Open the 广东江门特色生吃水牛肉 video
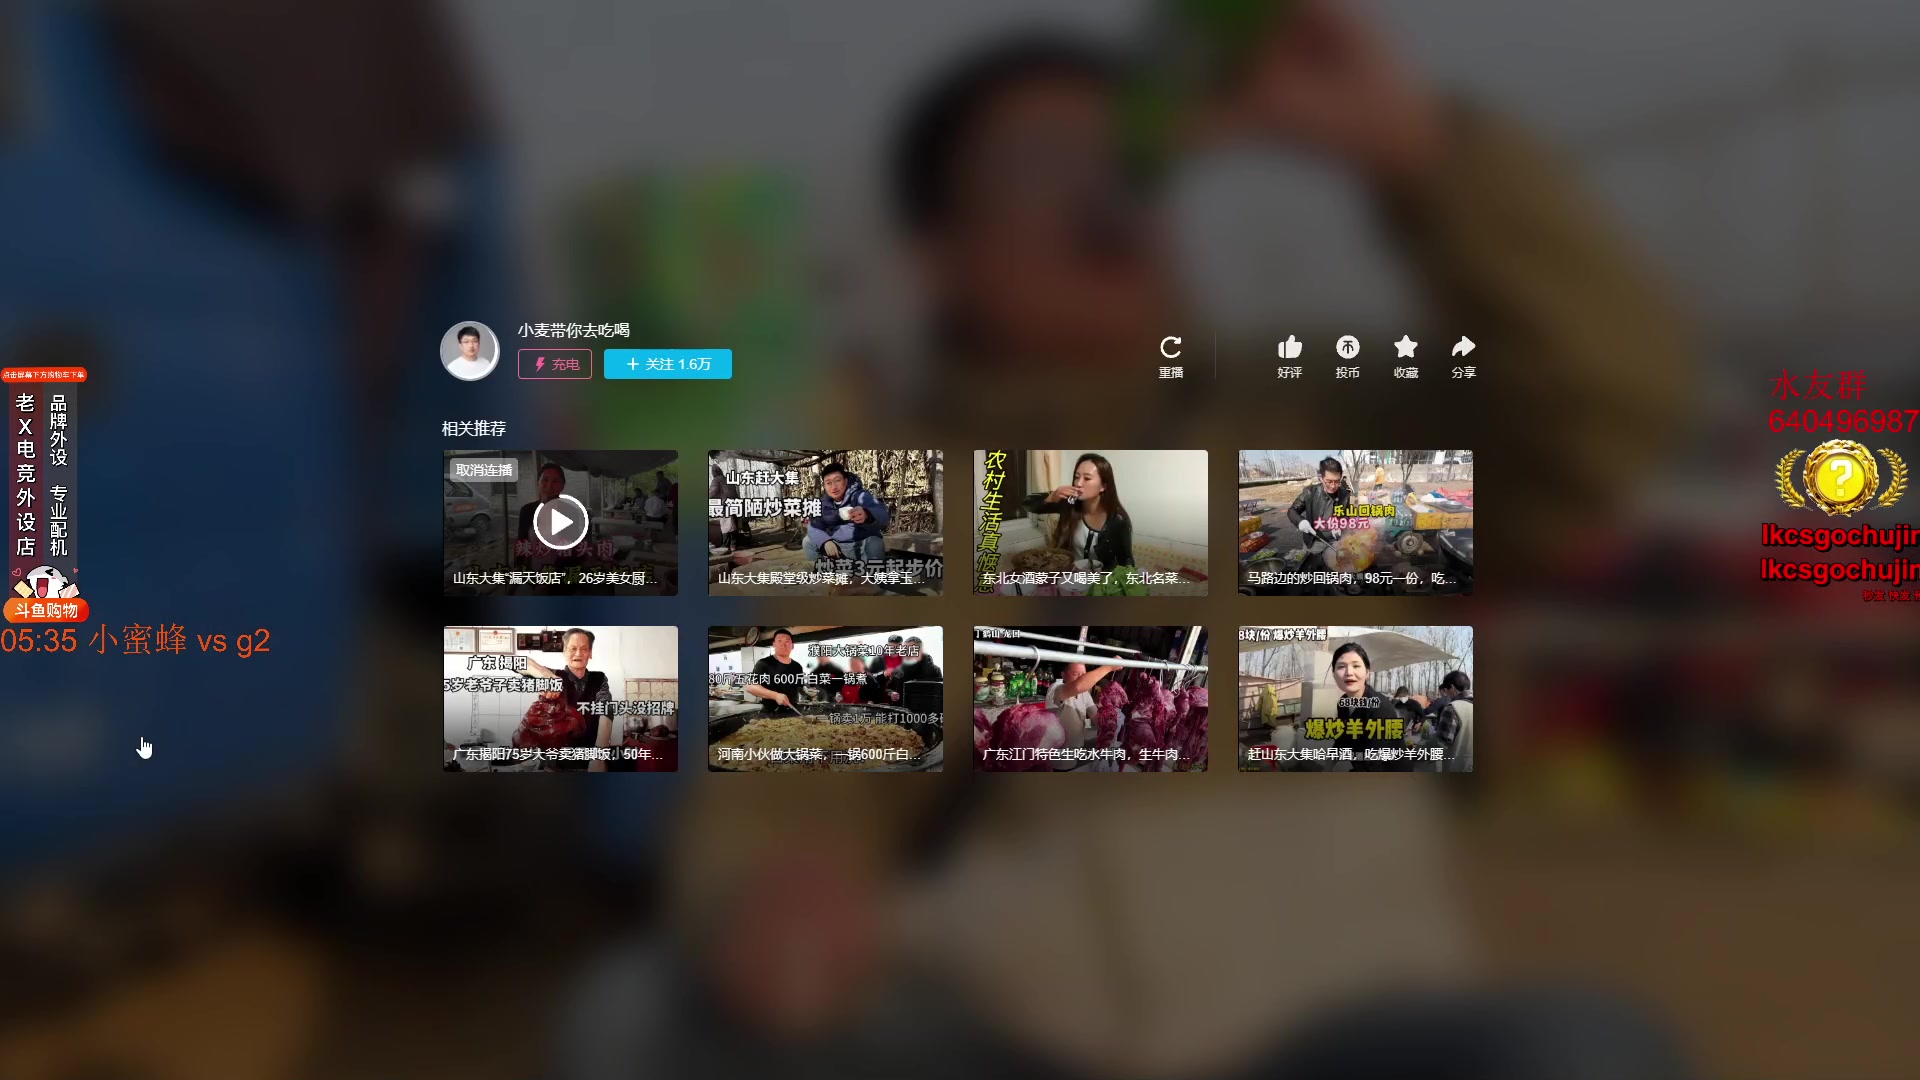 click(x=1091, y=699)
